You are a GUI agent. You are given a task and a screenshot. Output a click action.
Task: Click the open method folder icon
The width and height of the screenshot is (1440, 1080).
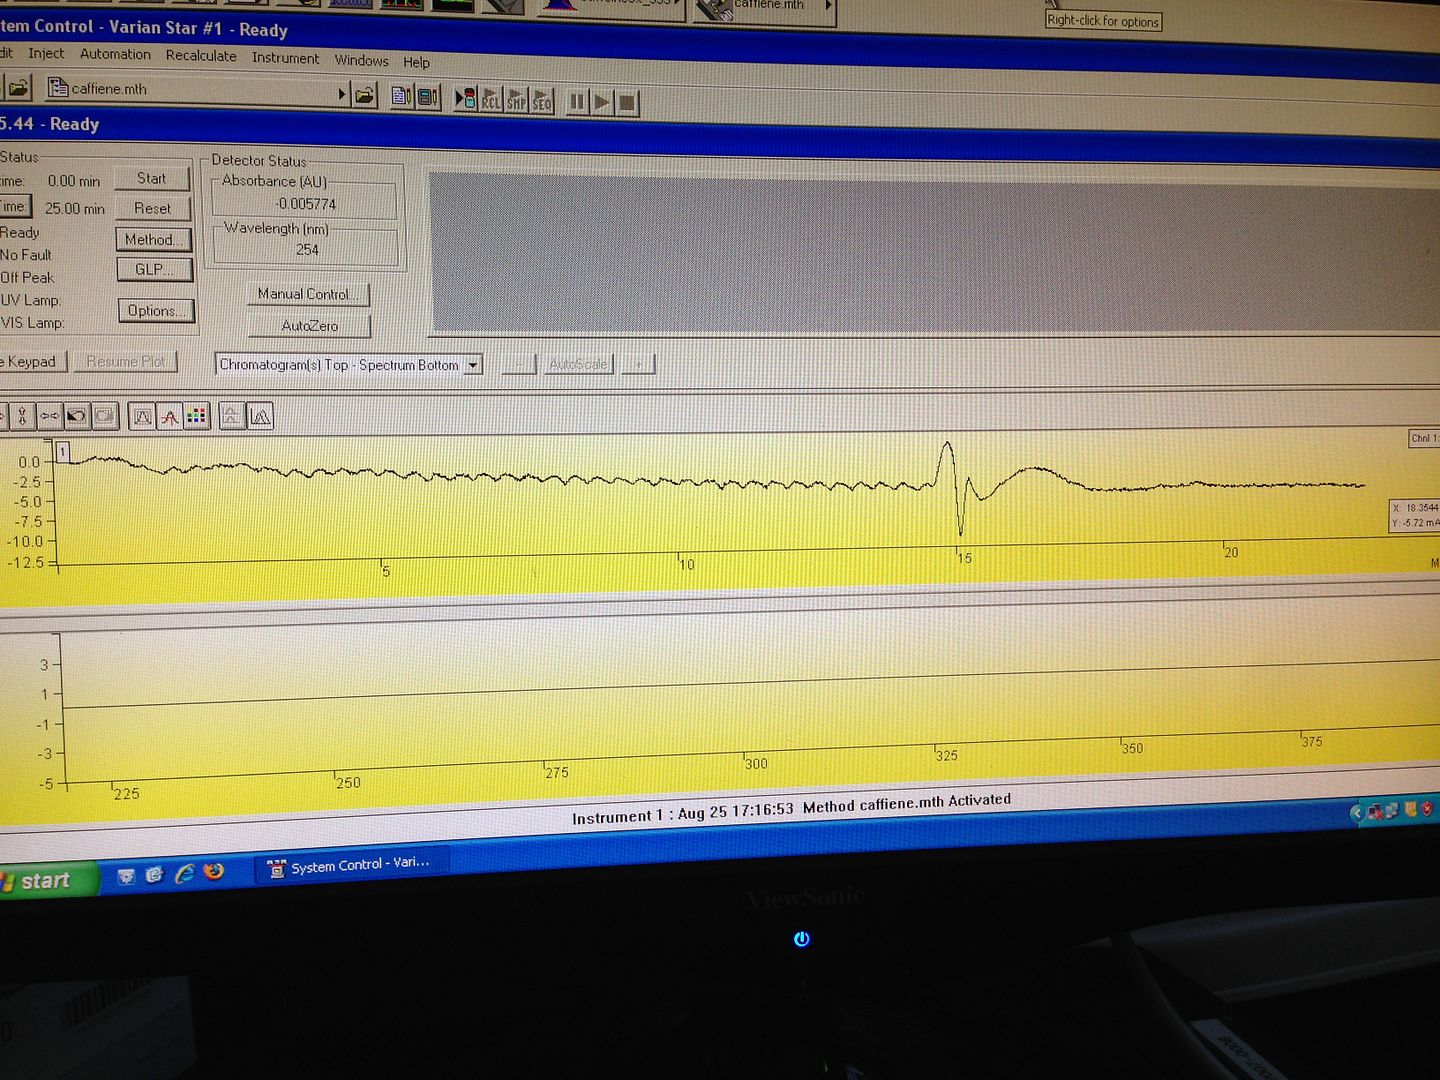[365, 95]
